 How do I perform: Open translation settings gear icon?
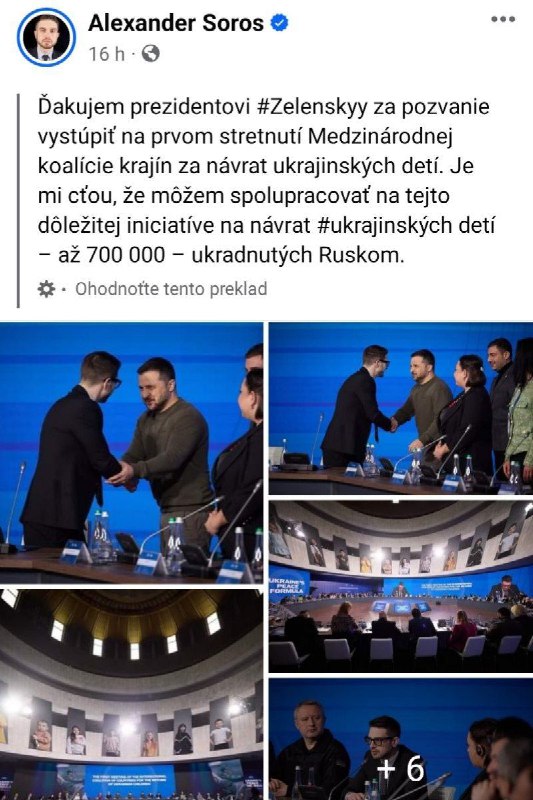click(46, 289)
